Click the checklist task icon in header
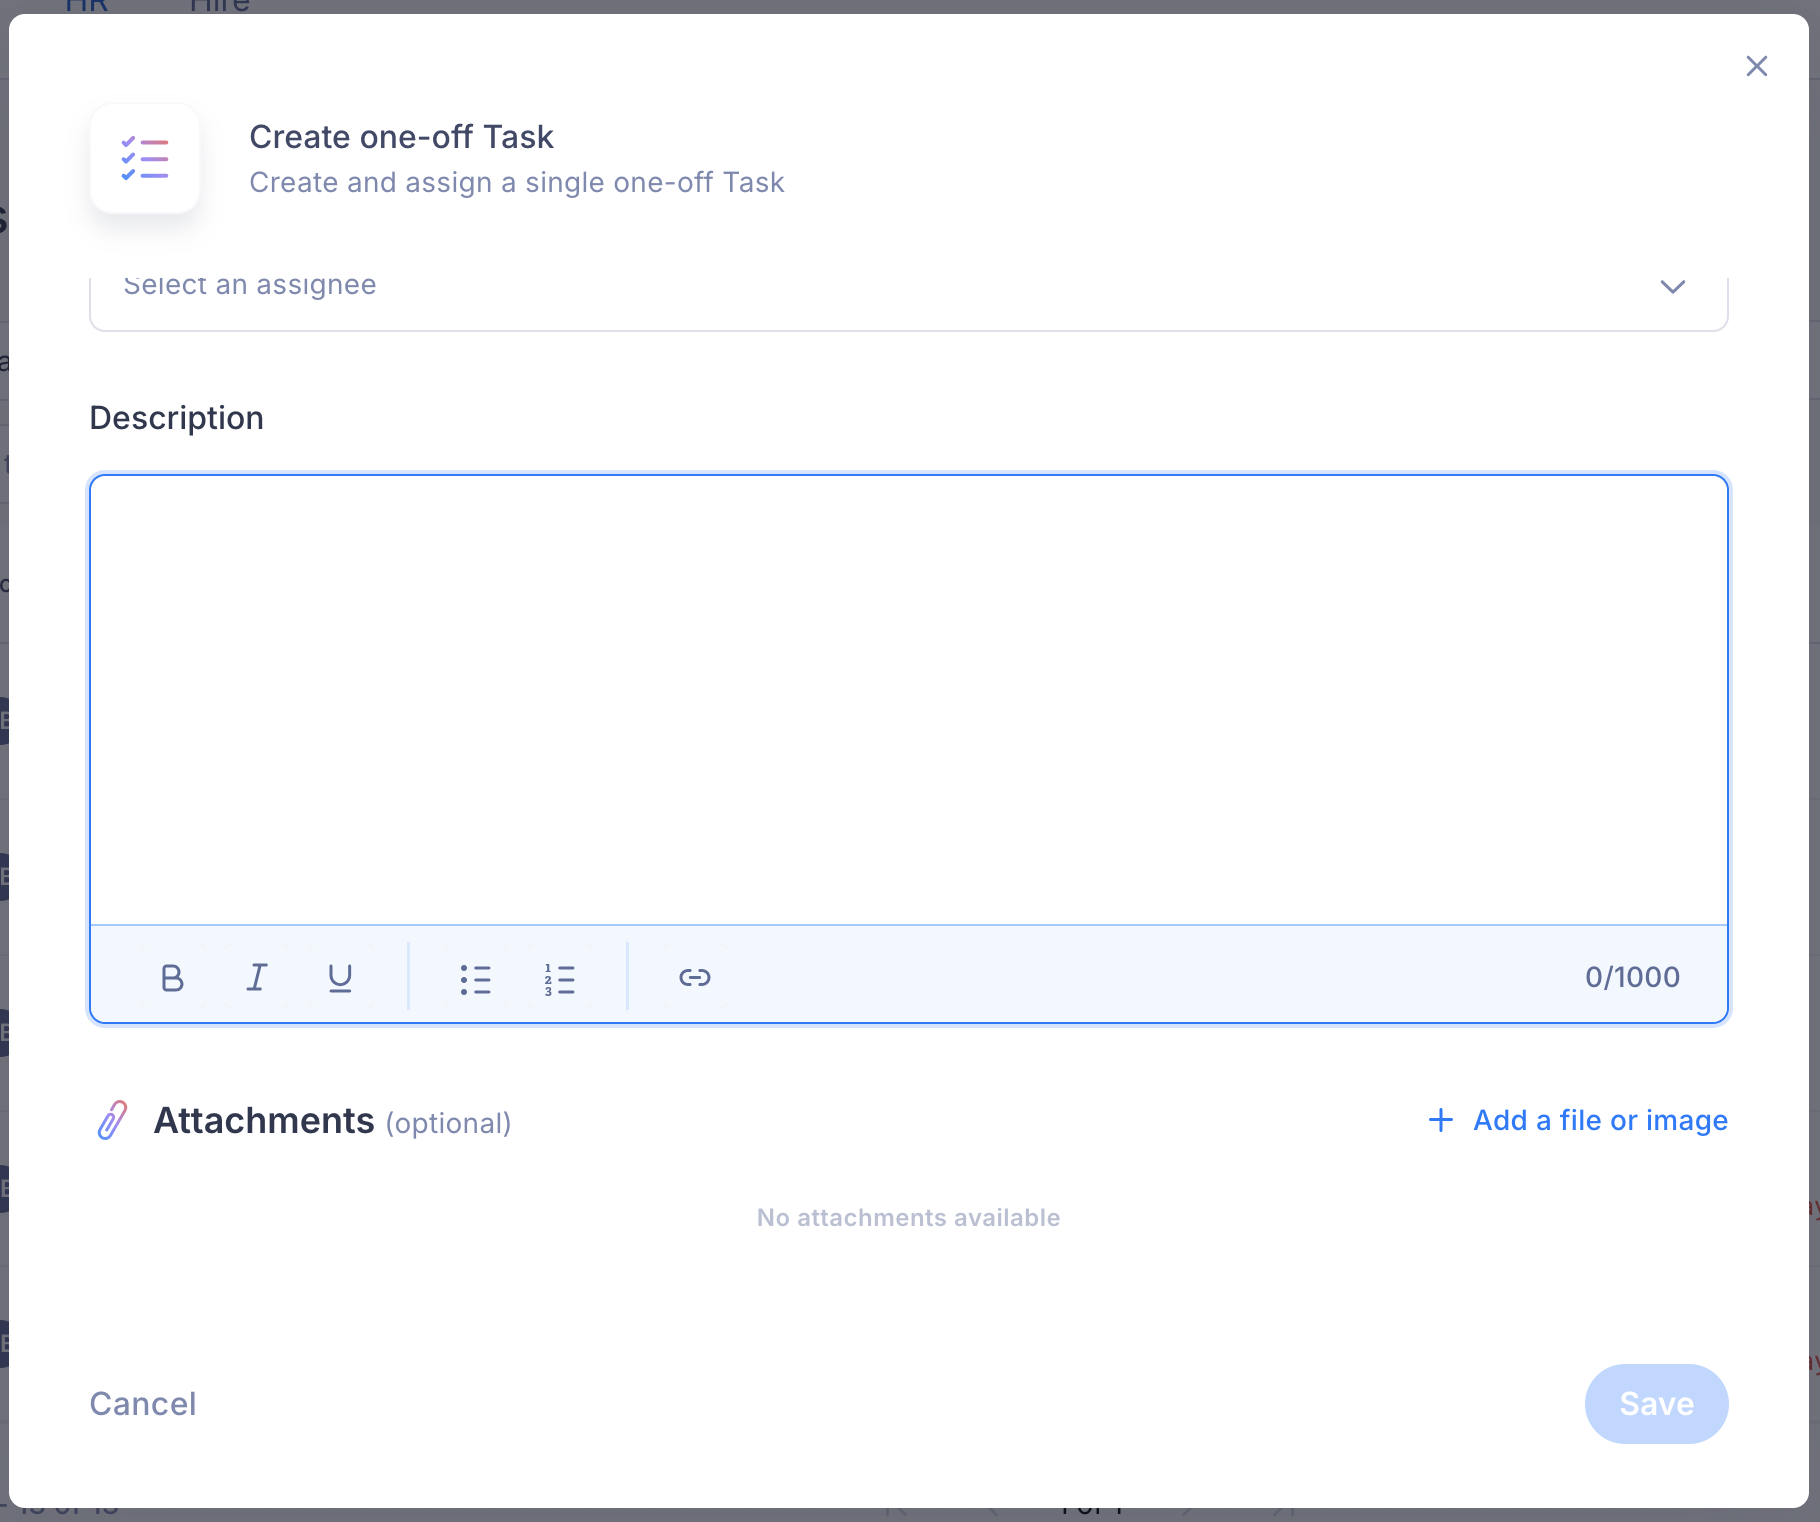This screenshot has width=1820, height=1522. 145,159
